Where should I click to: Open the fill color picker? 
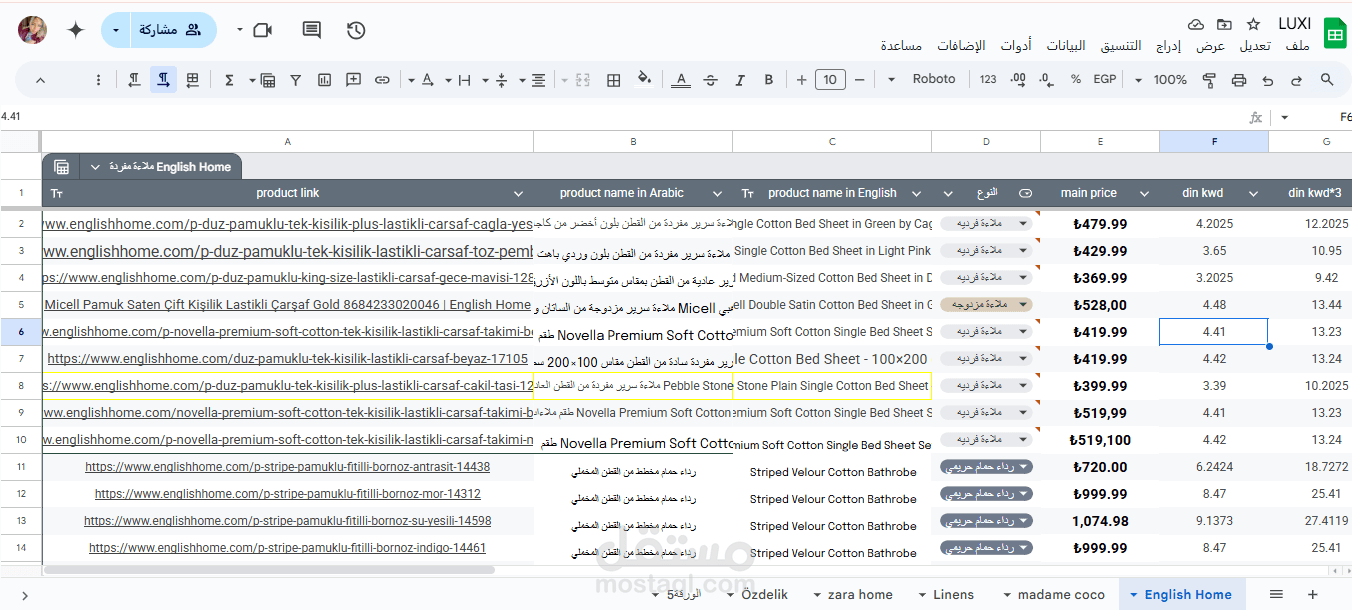click(x=644, y=80)
